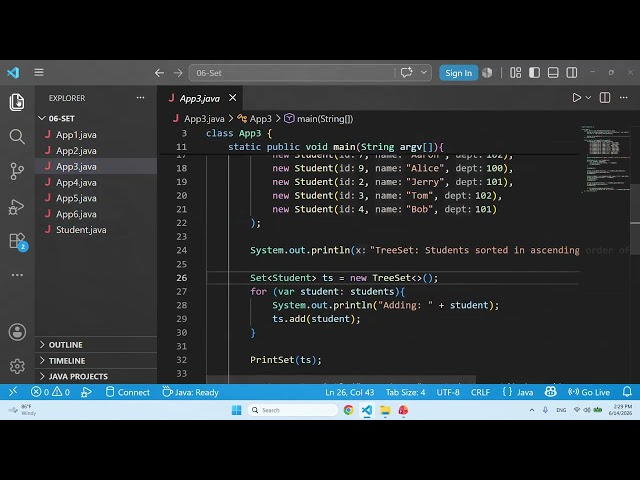Open Google Chrome from the taskbar
Image resolution: width=640 pixels, height=480 pixels.
tap(349, 410)
